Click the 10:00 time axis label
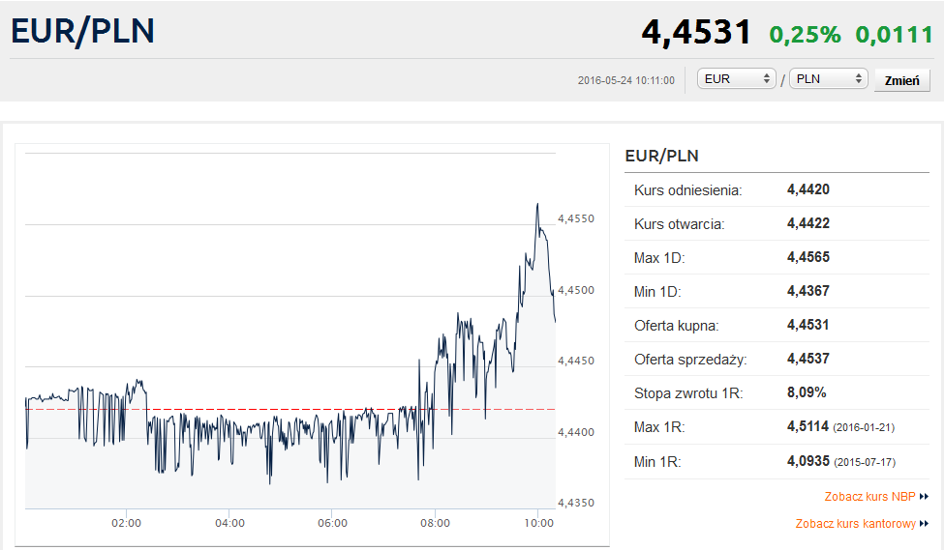The width and height of the screenshot is (945, 550). [x=538, y=523]
